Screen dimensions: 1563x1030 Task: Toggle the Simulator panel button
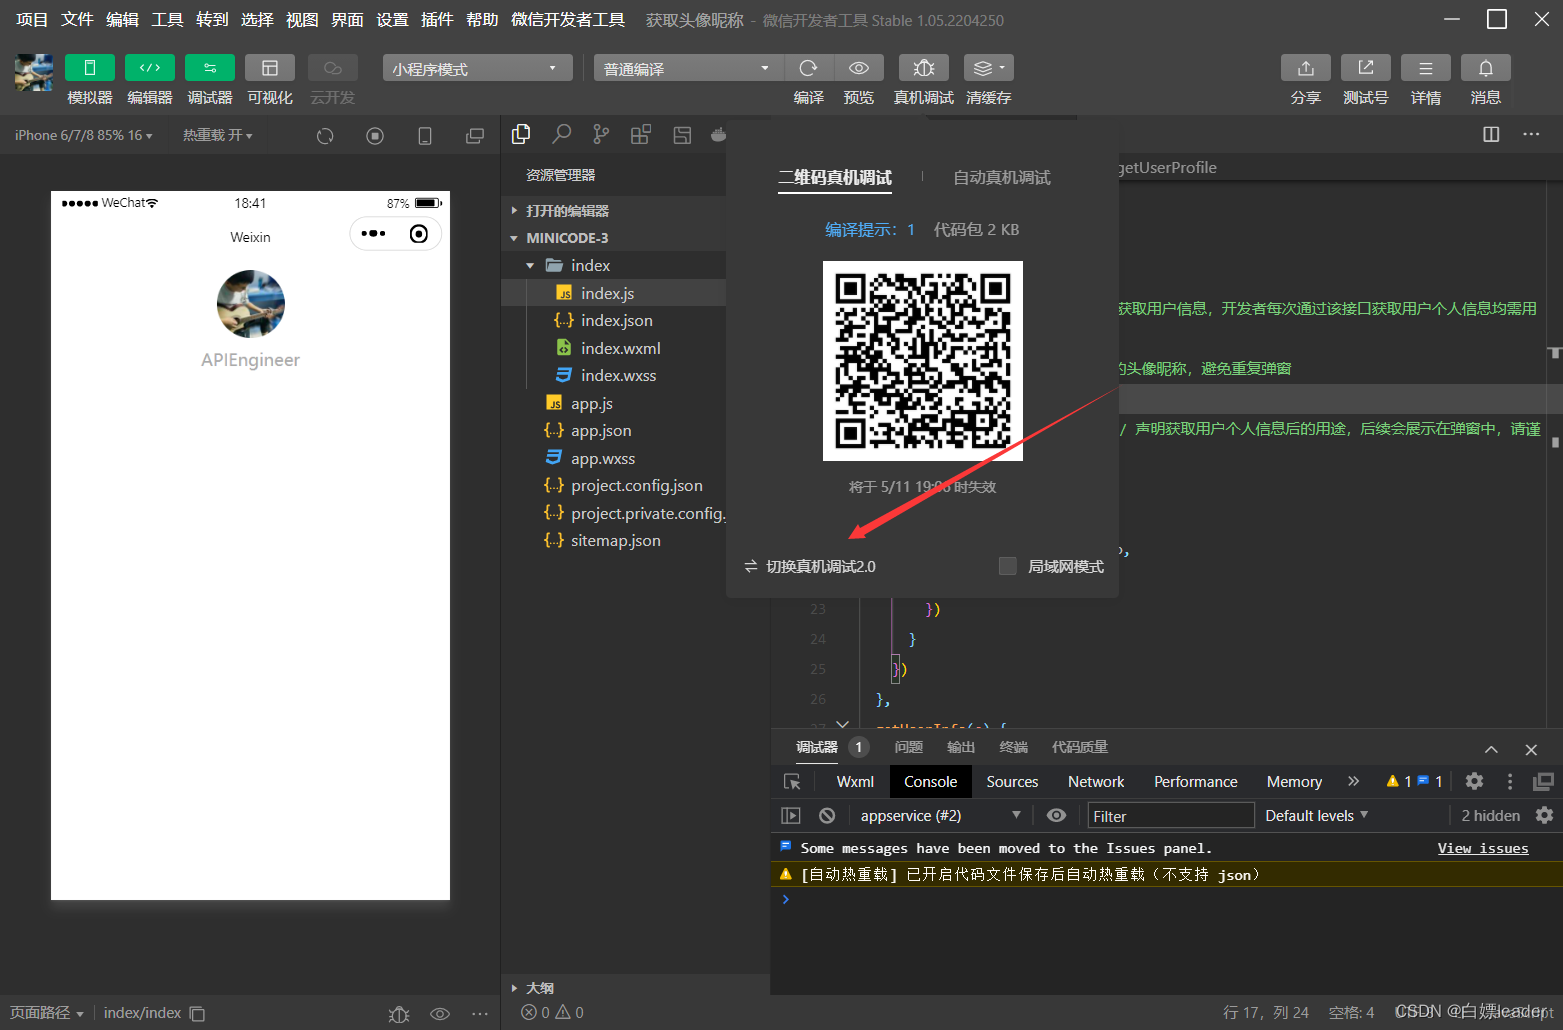pyautogui.click(x=89, y=67)
